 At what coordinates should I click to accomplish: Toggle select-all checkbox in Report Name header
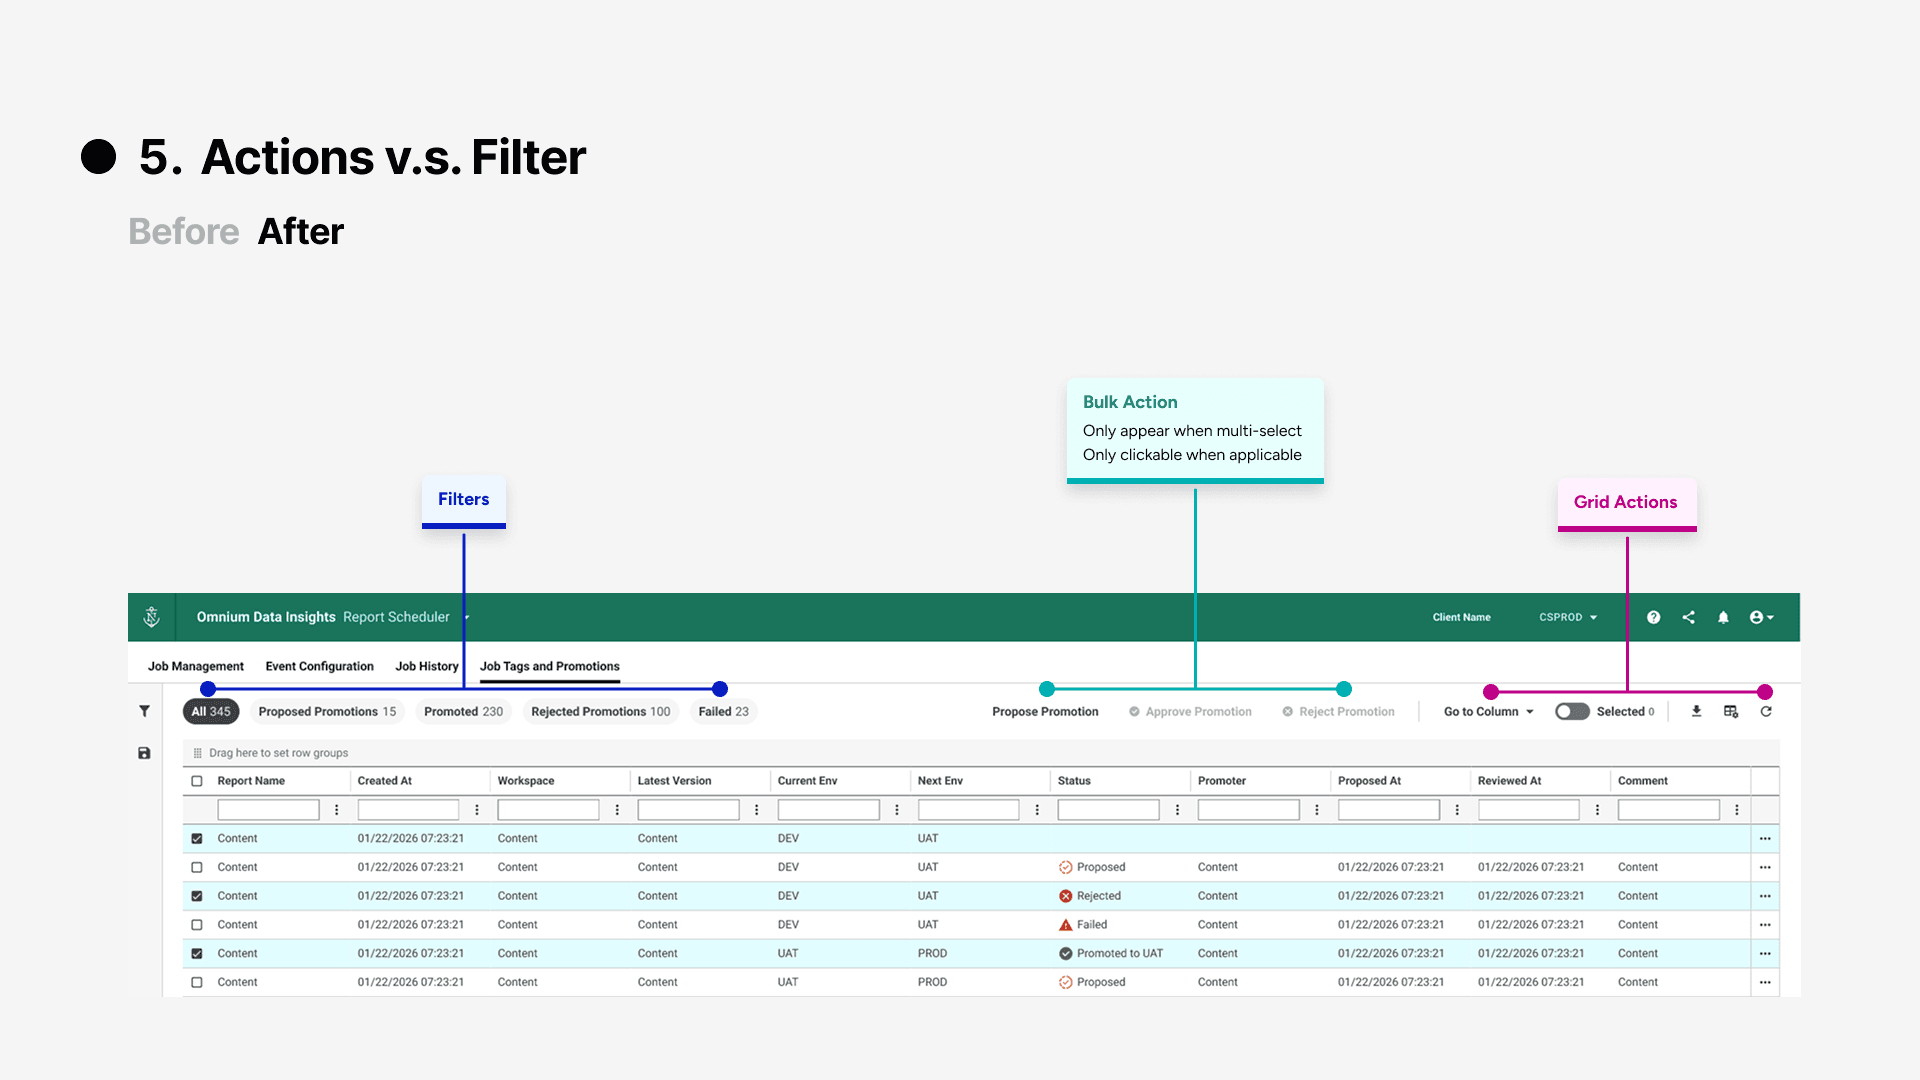click(197, 781)
